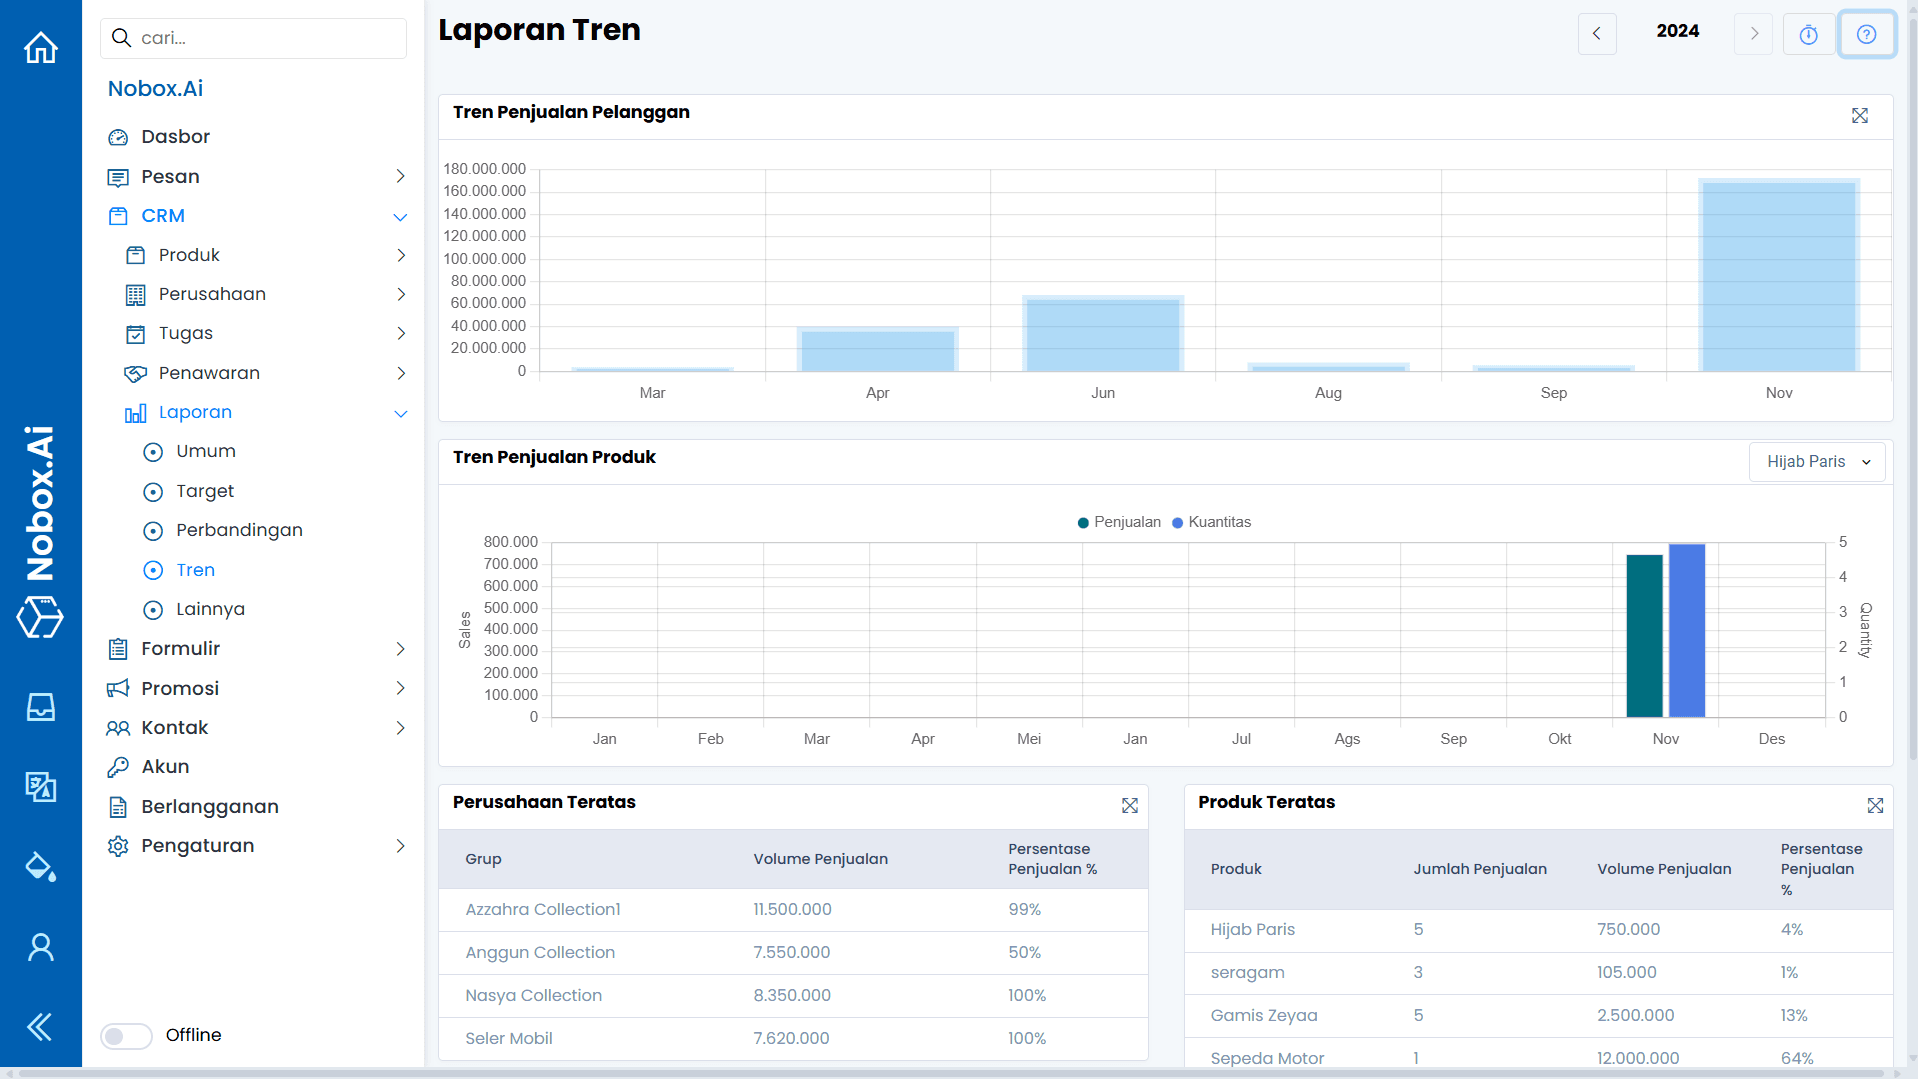The width and height of the screenshot is (1918, 1079).
Task: Open the user account icon in left rail
Action: point(40,947)
